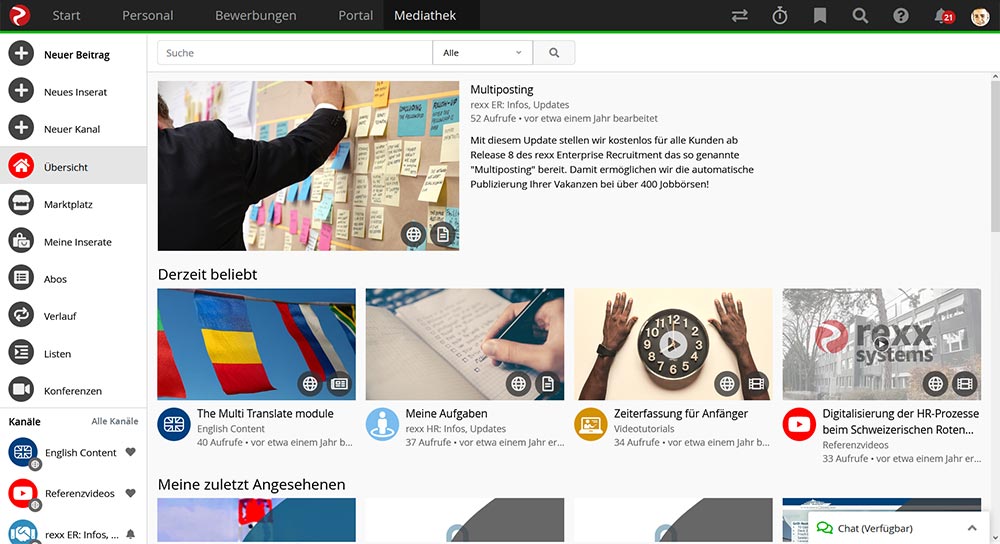This screenshot has height=544, width=1000.
Task: Open Meine Aufgaben post title
Action: pos(446,413)
